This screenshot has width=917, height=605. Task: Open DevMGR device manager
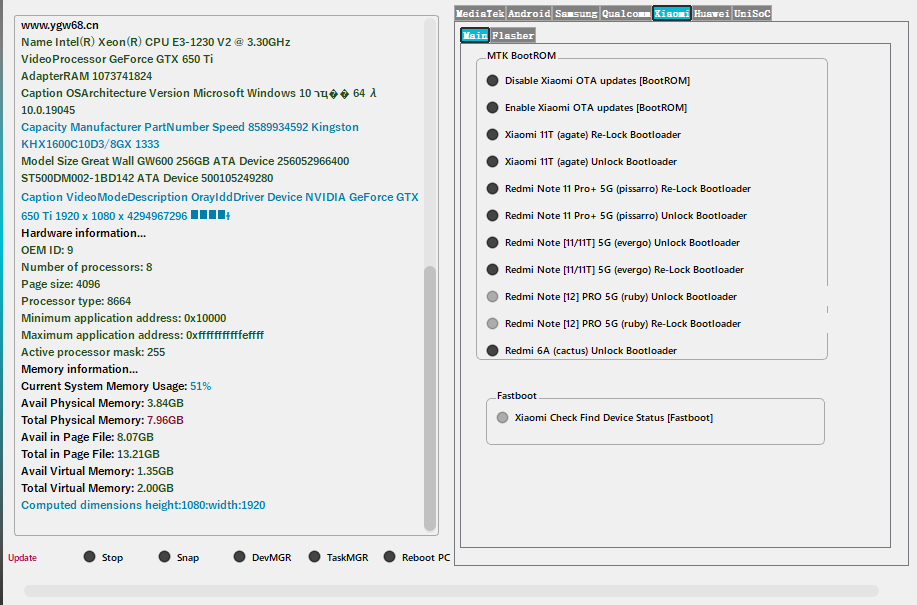pos(263,557)
